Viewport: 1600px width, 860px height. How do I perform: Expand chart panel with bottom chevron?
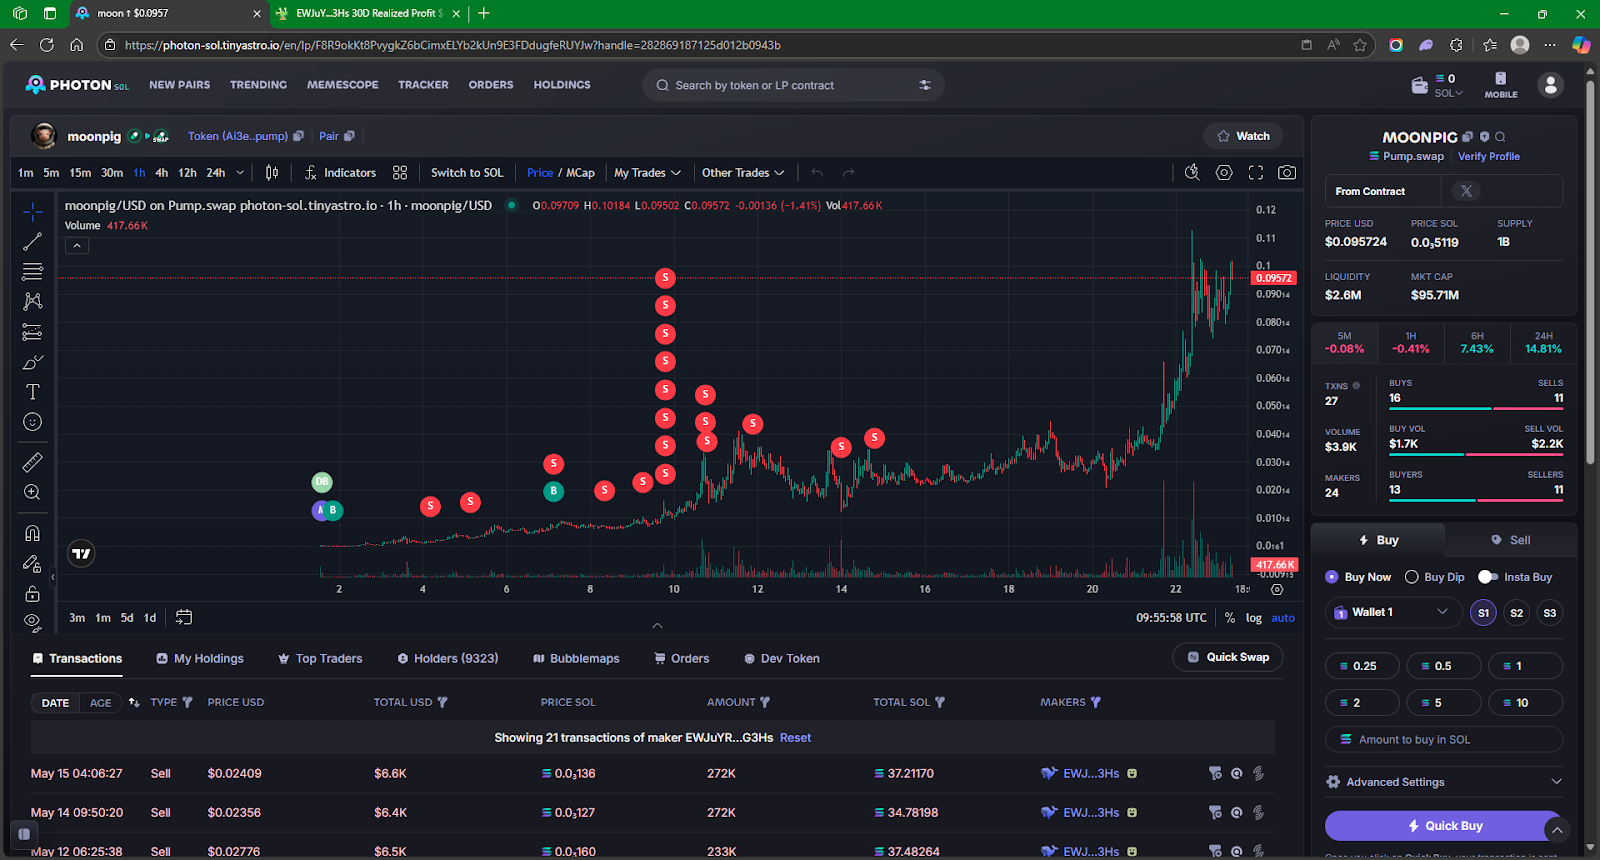tap(657, 626)
